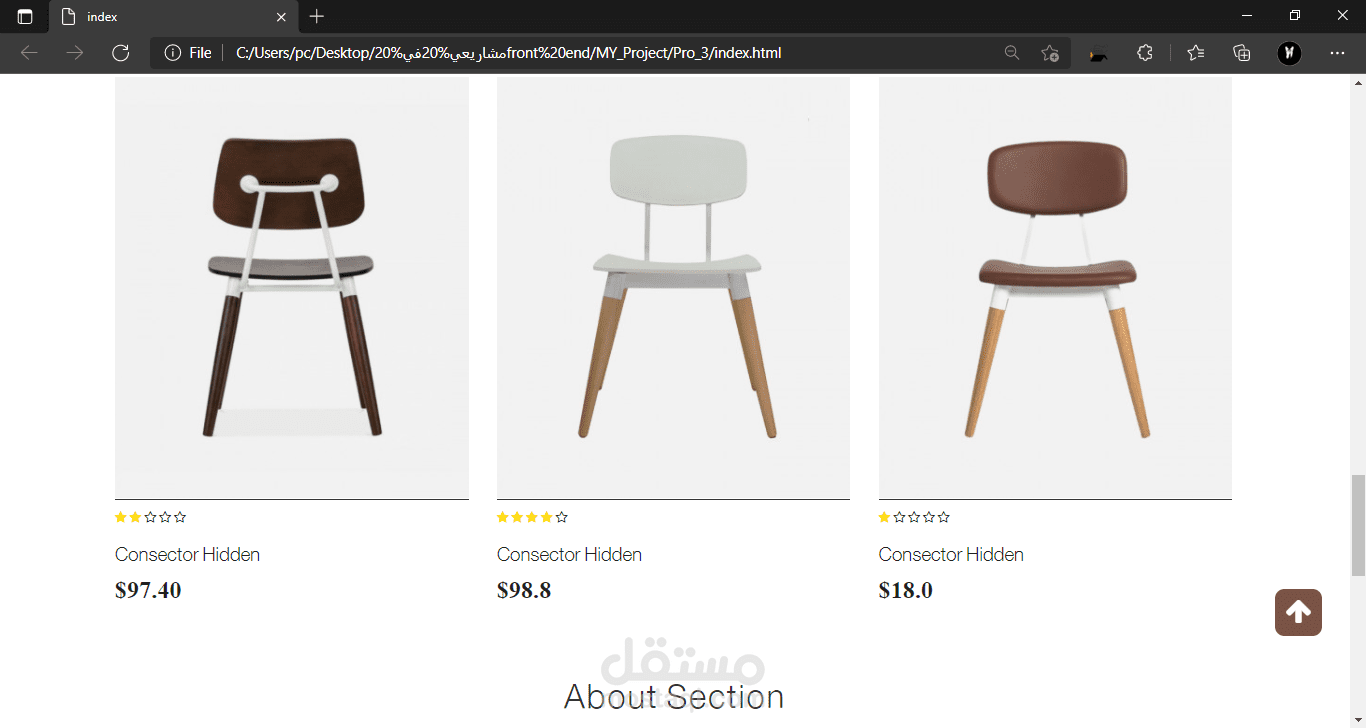Close the index tab

[x=282, y=17]
